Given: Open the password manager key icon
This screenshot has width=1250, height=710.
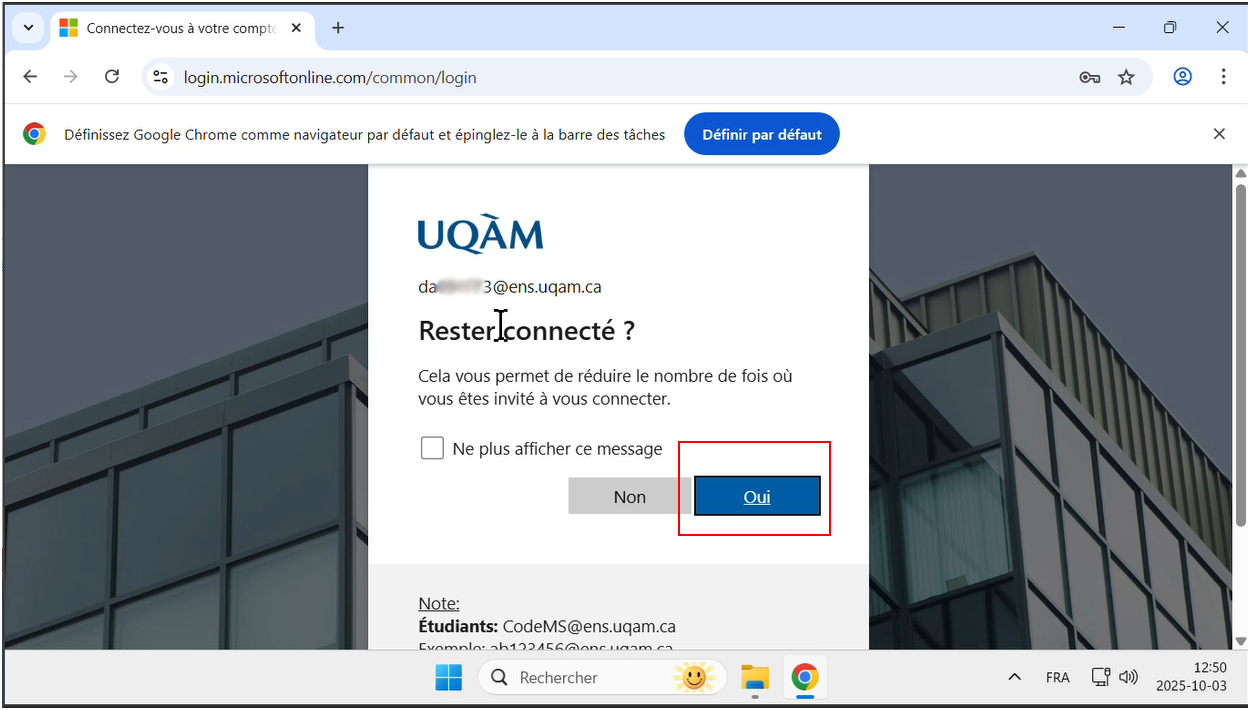Looking at the screenshot, I should pyautogui.click(x=1090, y=77).
